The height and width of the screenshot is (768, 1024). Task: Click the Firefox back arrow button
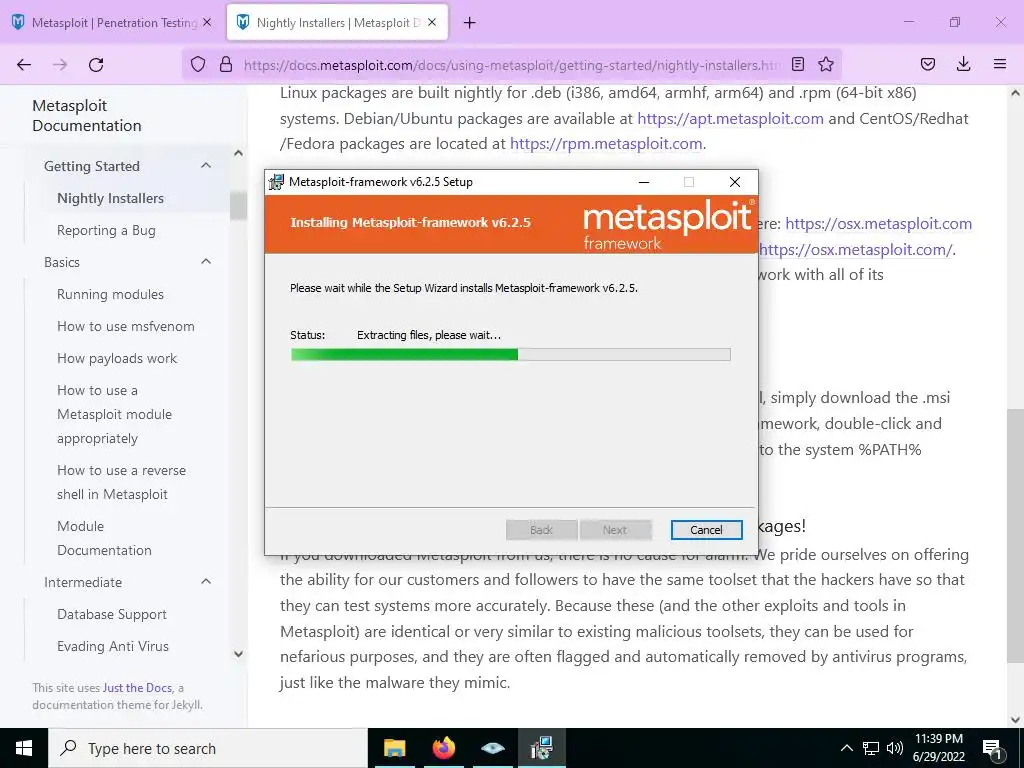pyautogui.click(x=24, y=64)
